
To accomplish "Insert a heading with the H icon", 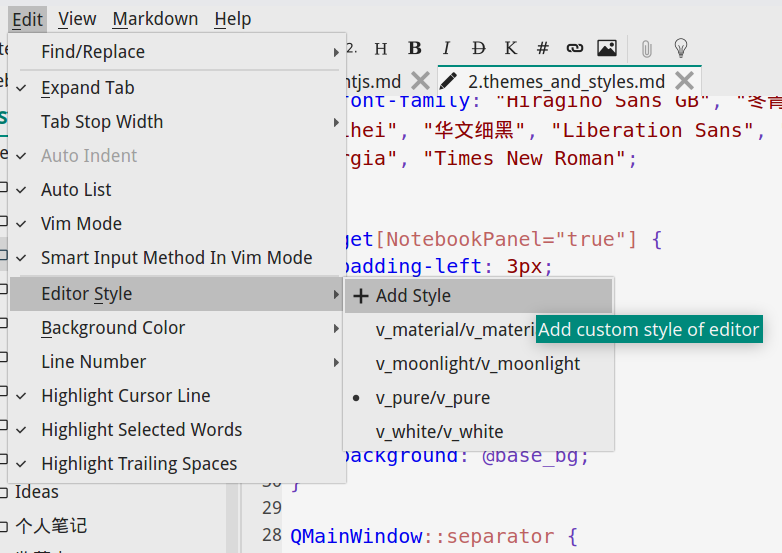I will 381,49.
